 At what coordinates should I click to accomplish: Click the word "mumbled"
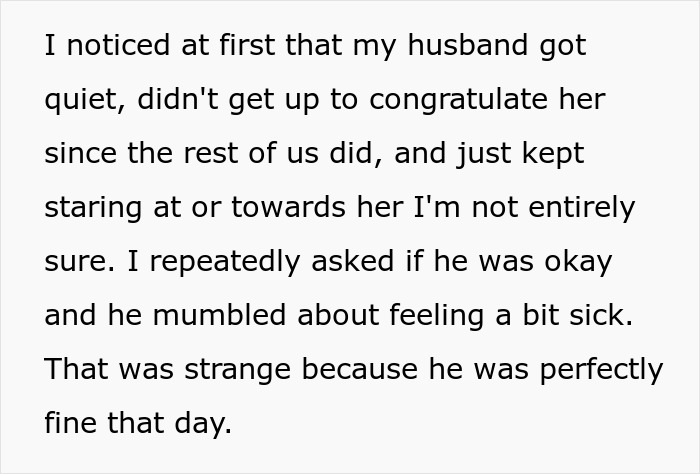pos(219,315)
